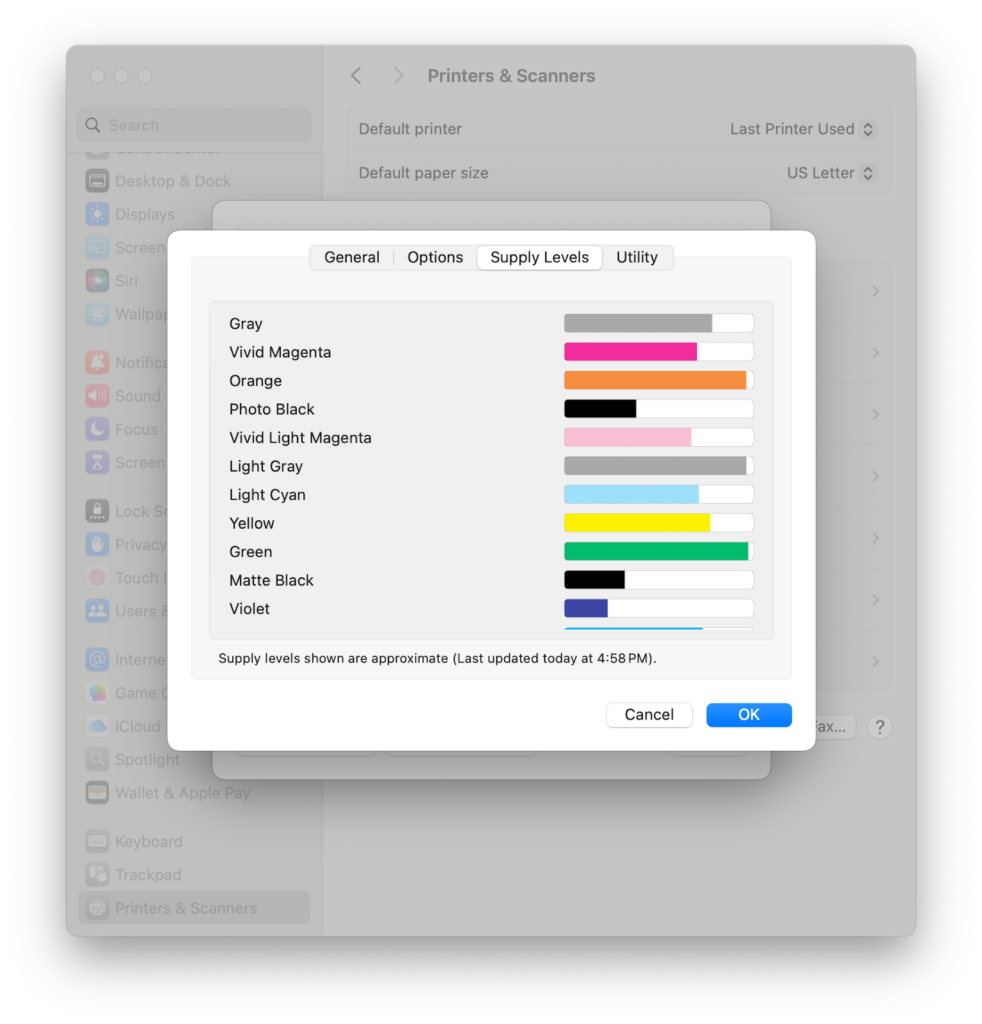
Task: Open the Default printer dropdown
Action: pyautogui.click(x=866, y=128)
